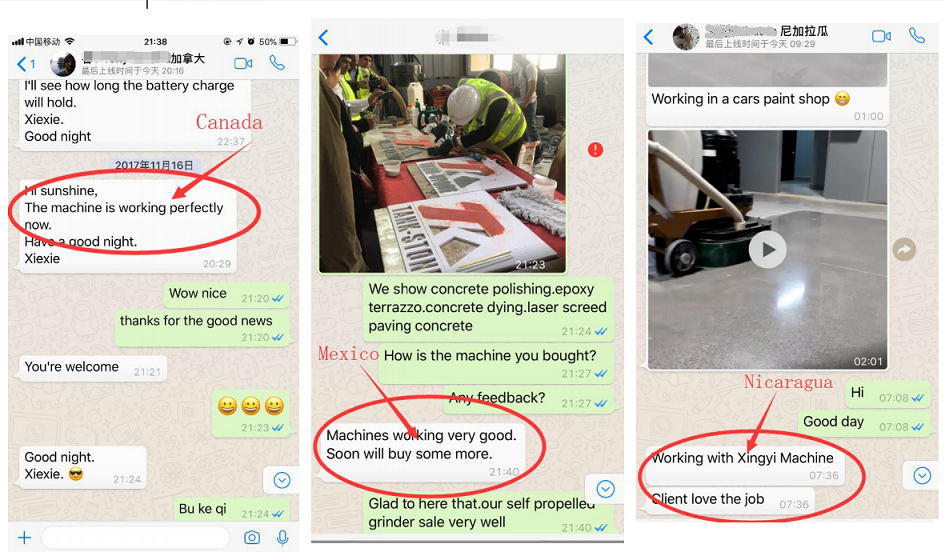Open contact avatar in Nicaragua chat header
The width and height of the screenshot is (945, 552).
pyautogui.click(x=686, y=37)
